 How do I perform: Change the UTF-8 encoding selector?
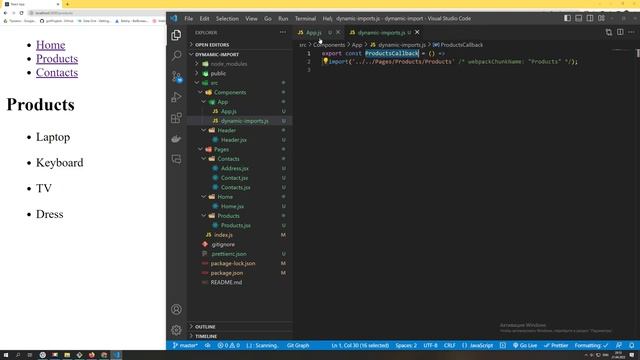point(430,345)
